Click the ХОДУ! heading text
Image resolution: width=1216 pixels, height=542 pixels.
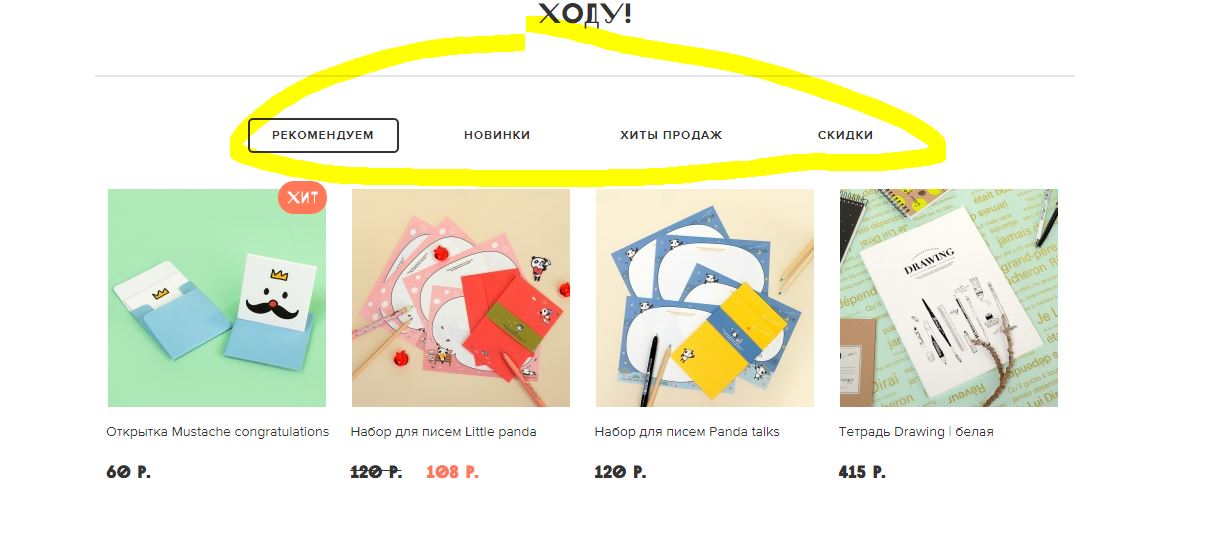tap(585, 14)
